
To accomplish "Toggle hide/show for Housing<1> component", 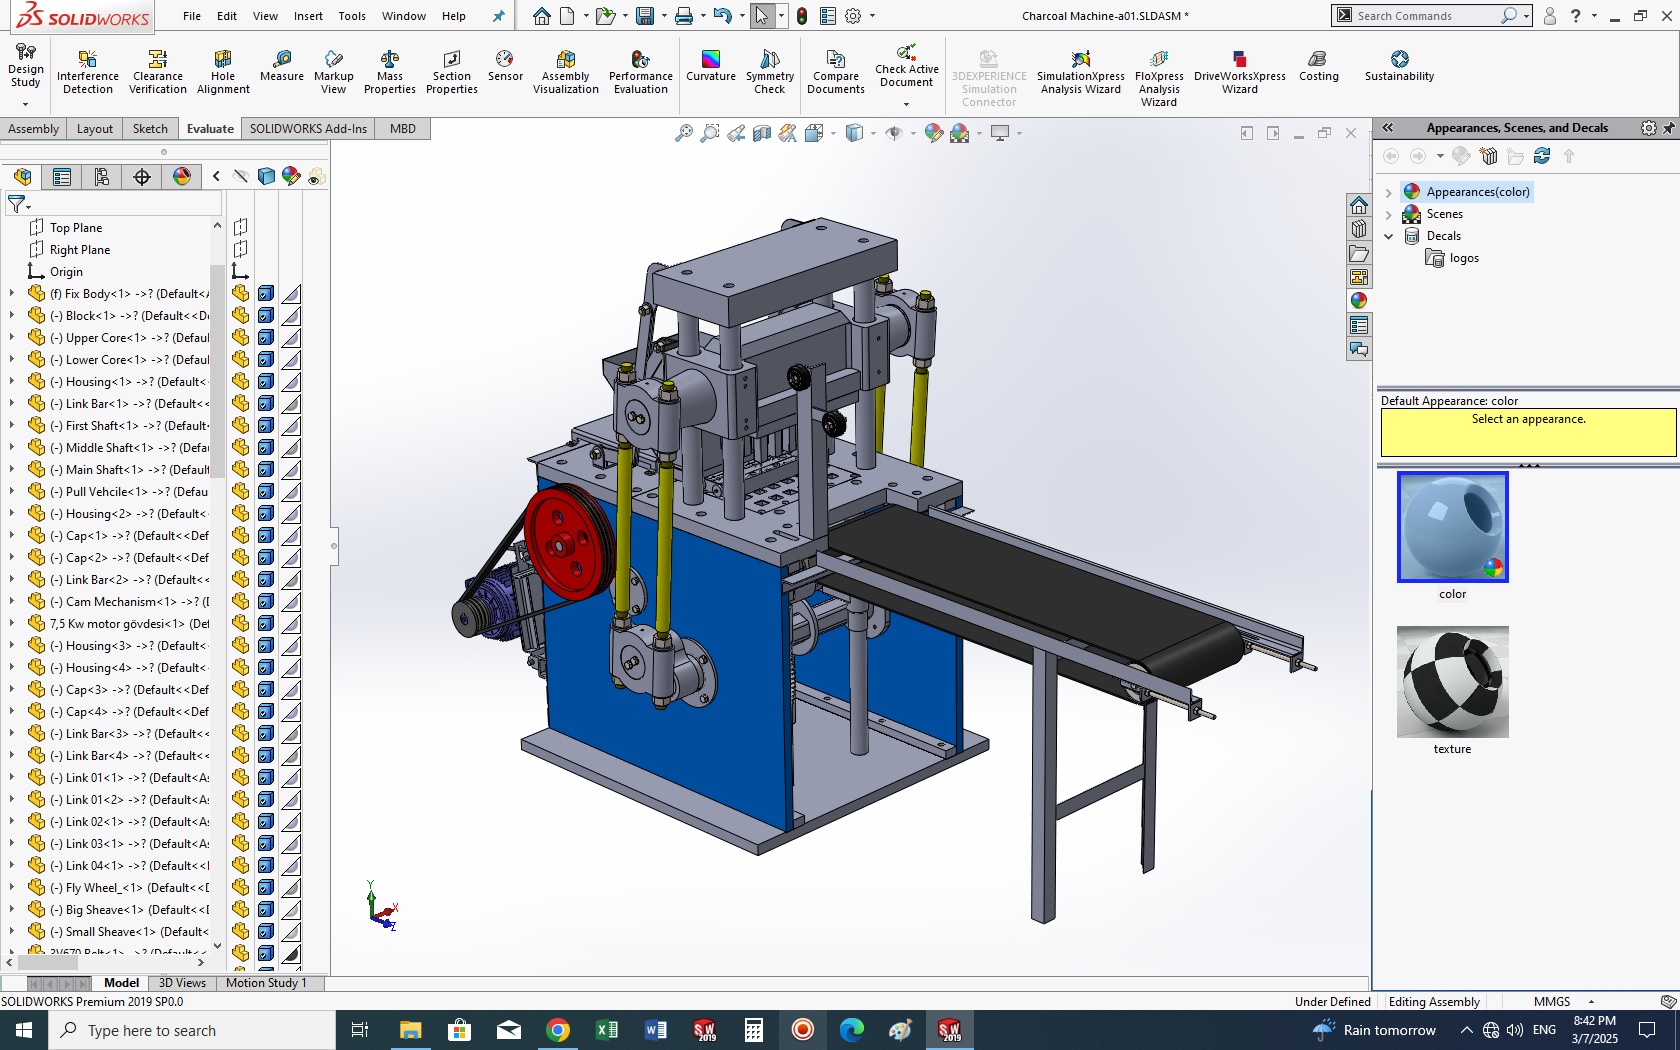I will click(241, 381).
